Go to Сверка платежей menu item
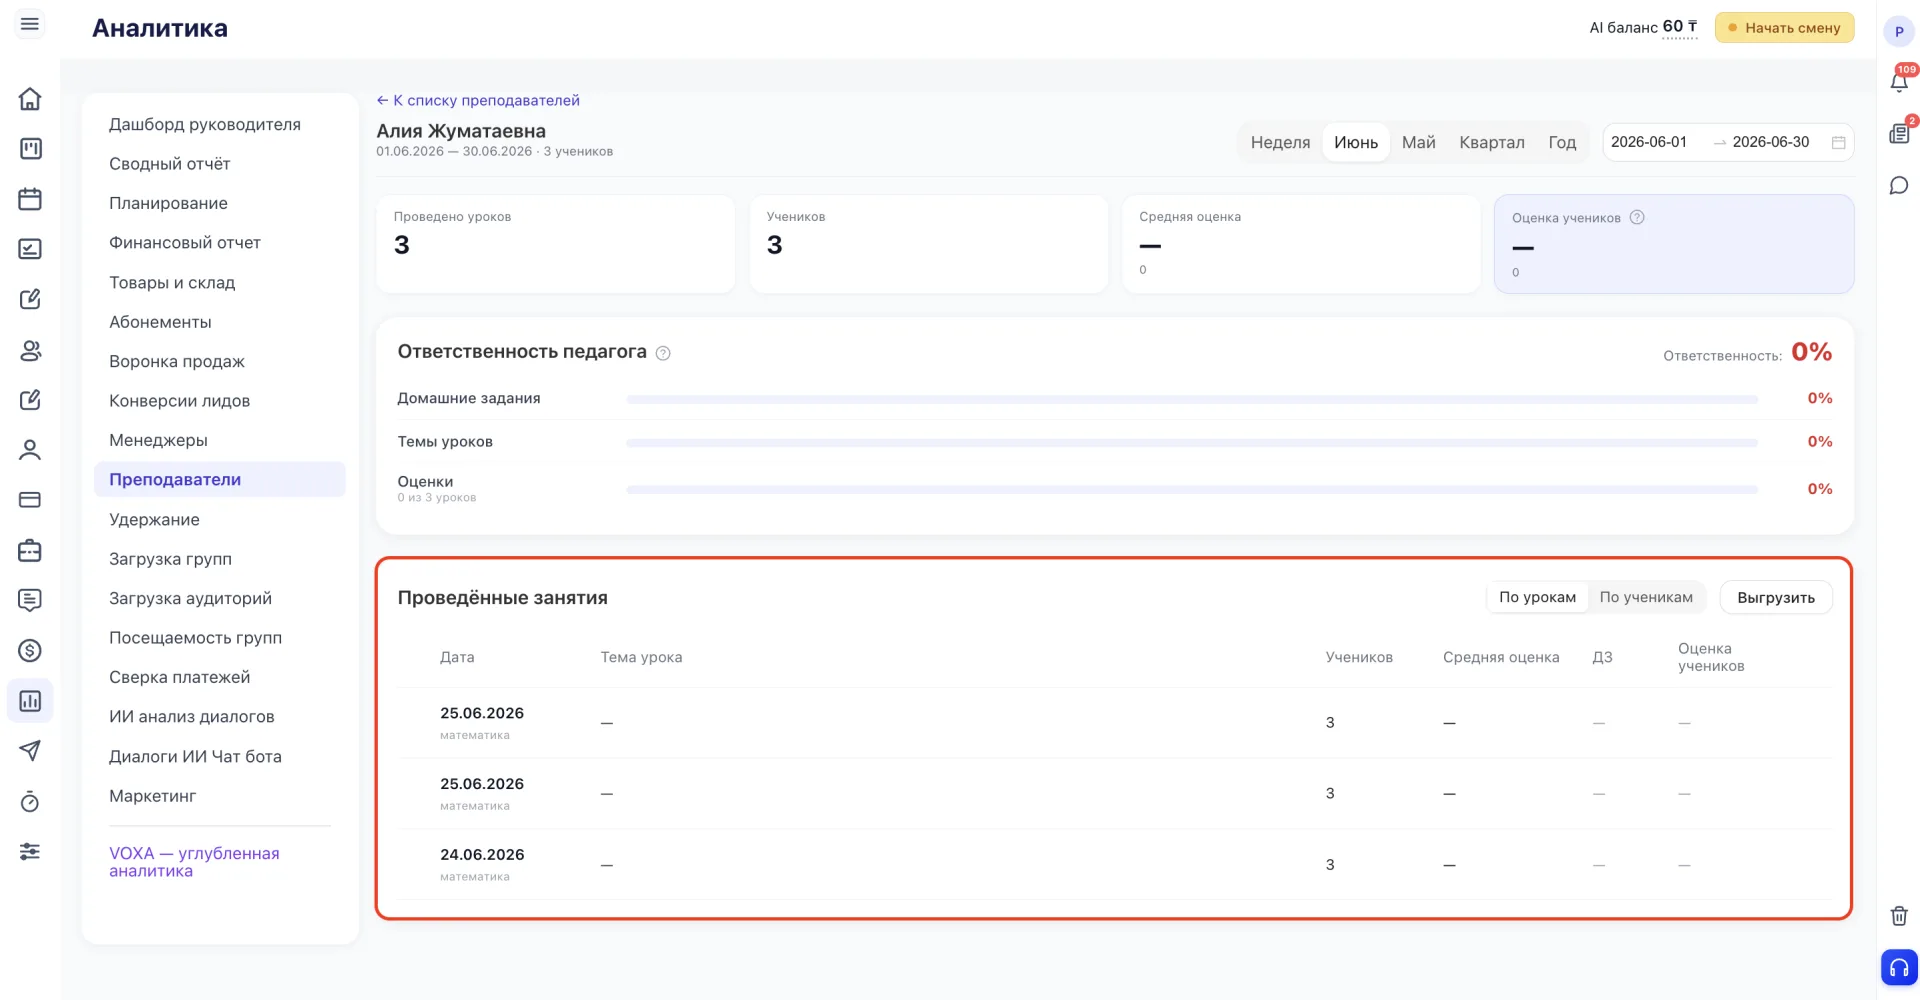 (x=180, y=677)
